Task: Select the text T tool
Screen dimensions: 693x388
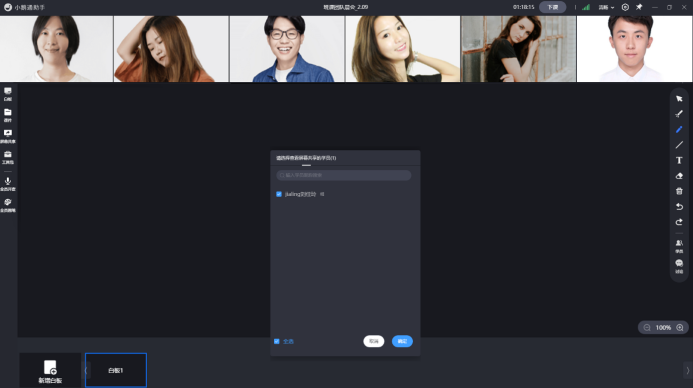Action: coord(679,160)
